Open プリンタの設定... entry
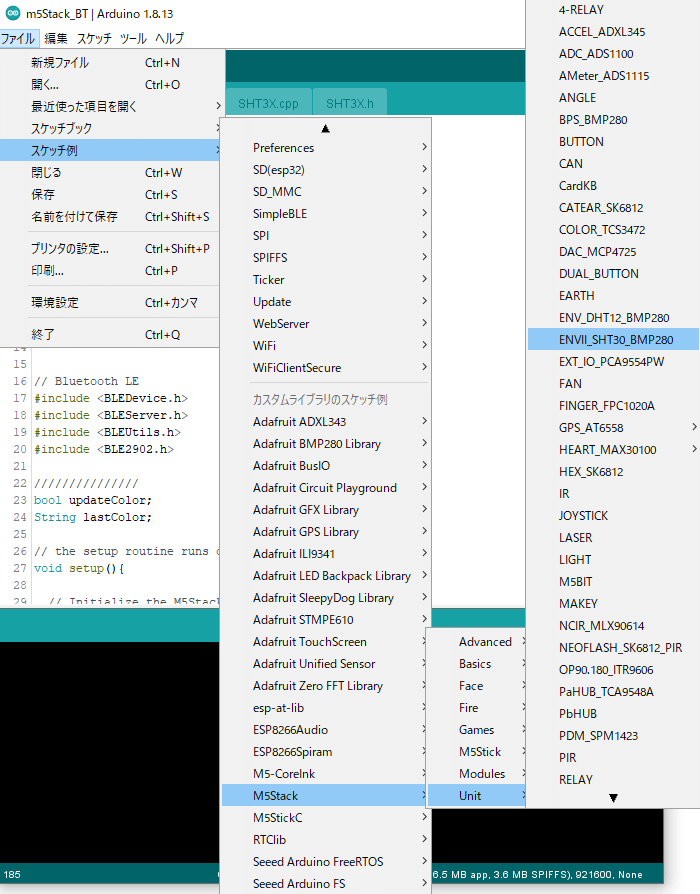Screen dimensions: 700x894 click(109, 249)
